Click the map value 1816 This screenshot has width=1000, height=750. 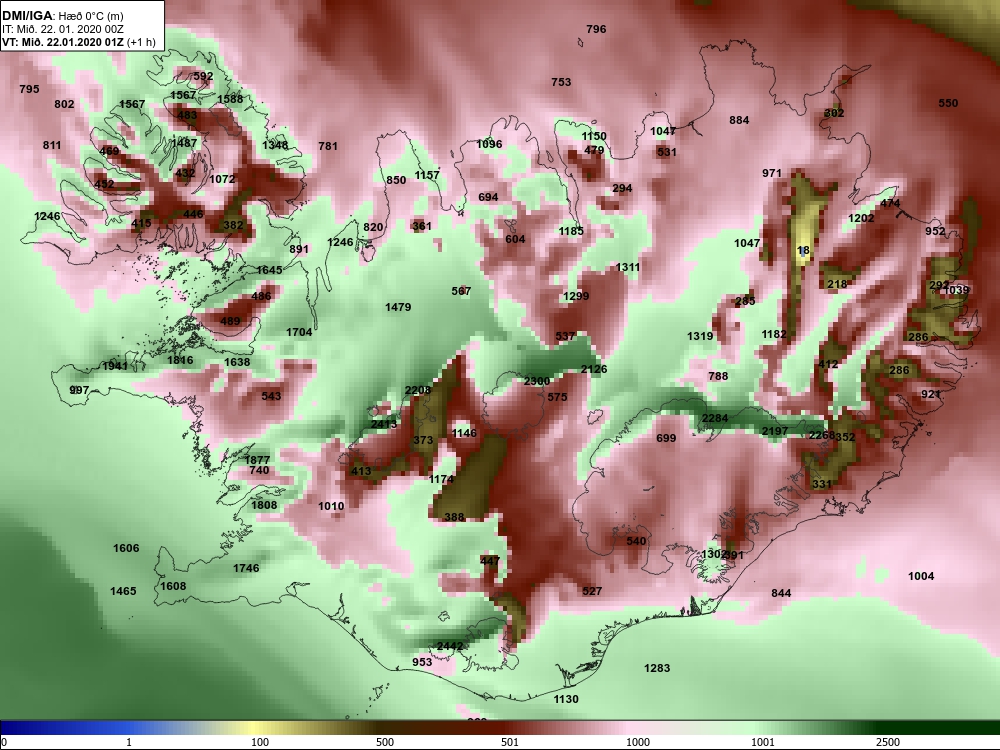coord(180,360)
